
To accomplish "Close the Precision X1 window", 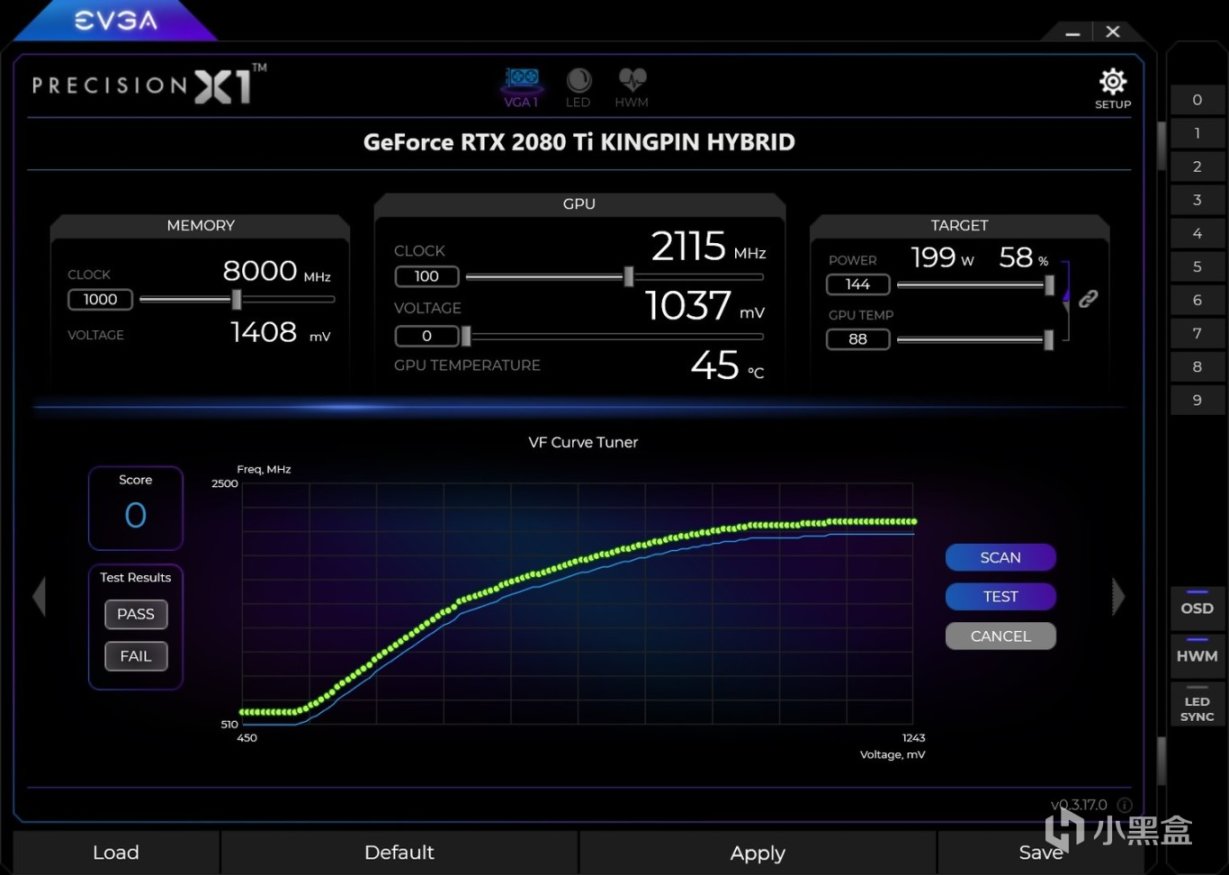I will click(x=1112, y=32).
